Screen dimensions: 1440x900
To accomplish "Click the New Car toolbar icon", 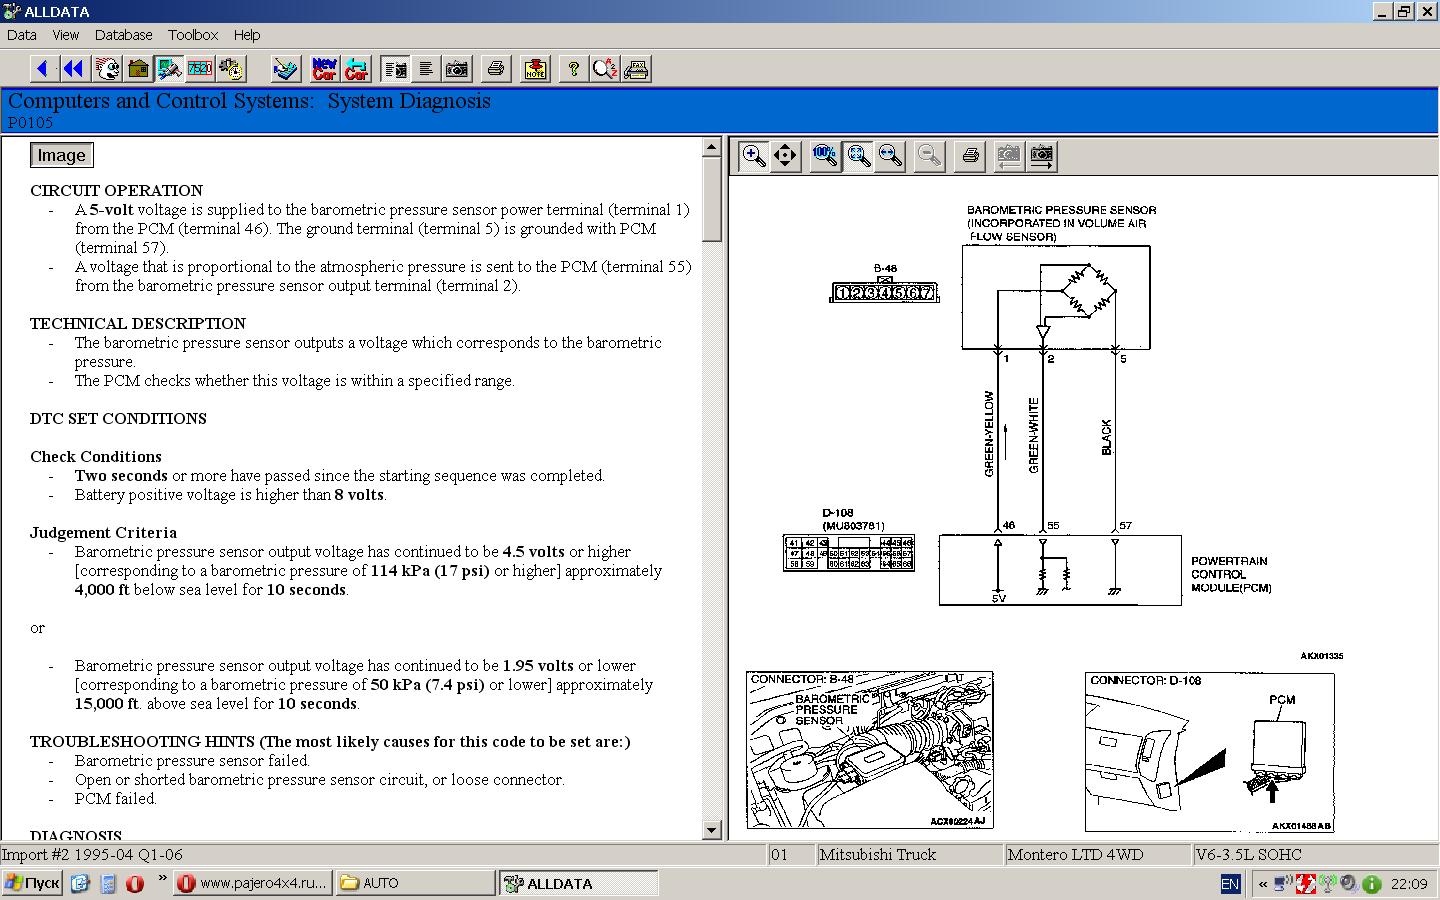I will (x=324, y=69).
